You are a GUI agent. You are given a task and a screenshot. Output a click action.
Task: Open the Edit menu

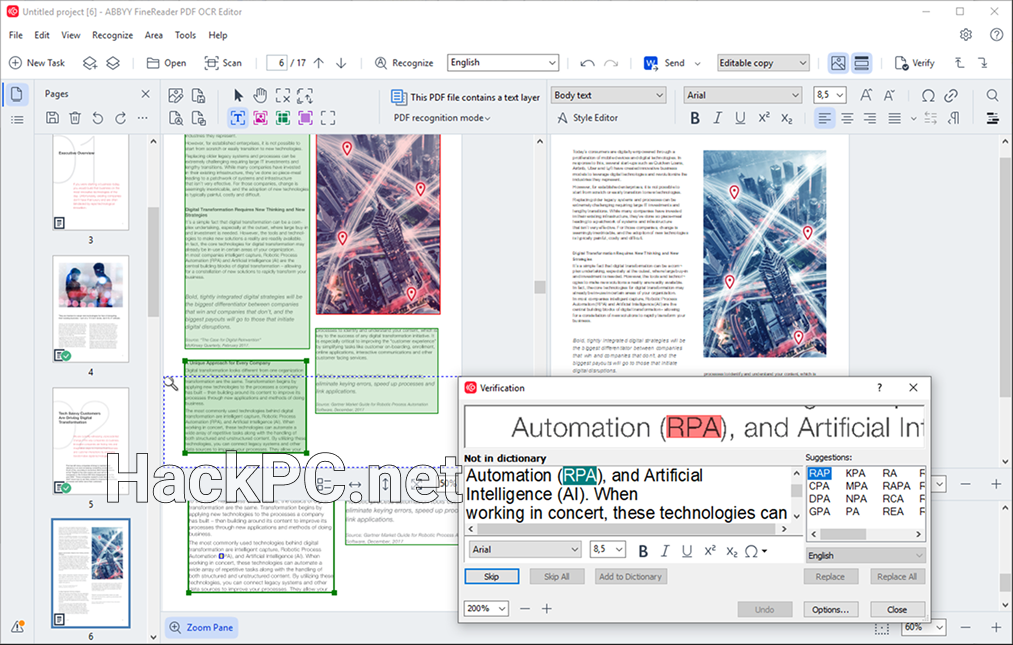[42, 35]
